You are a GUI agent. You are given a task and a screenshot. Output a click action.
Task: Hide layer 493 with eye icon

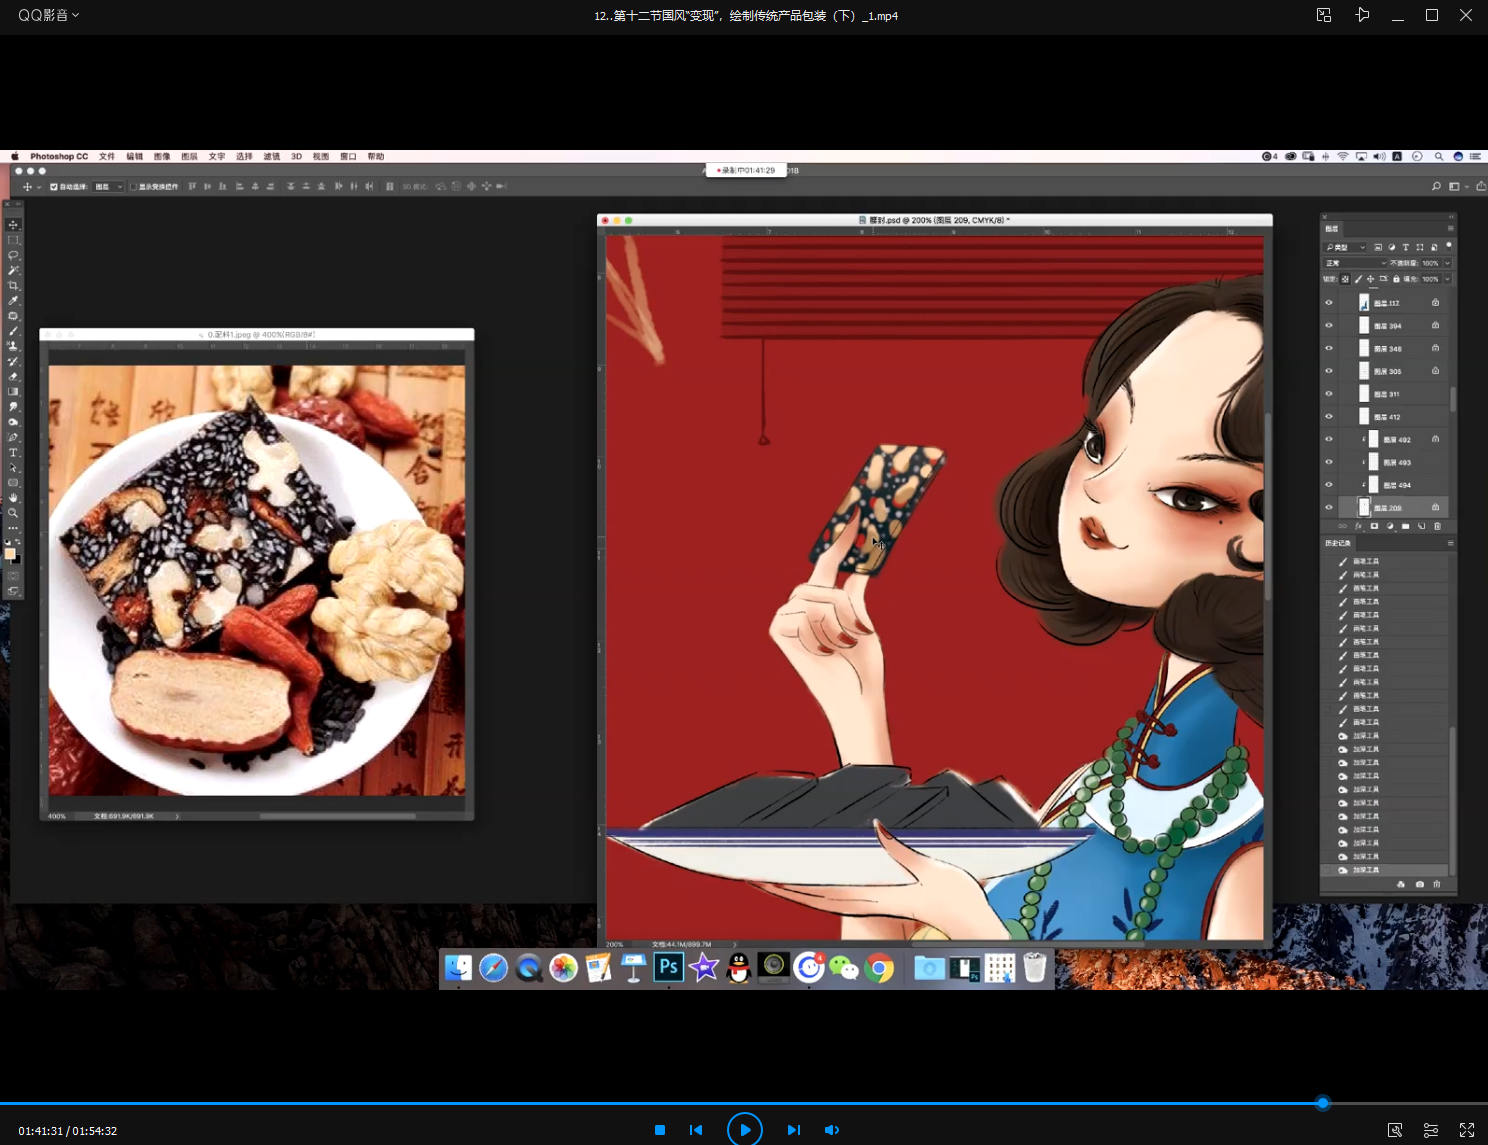pos(1329,462)
